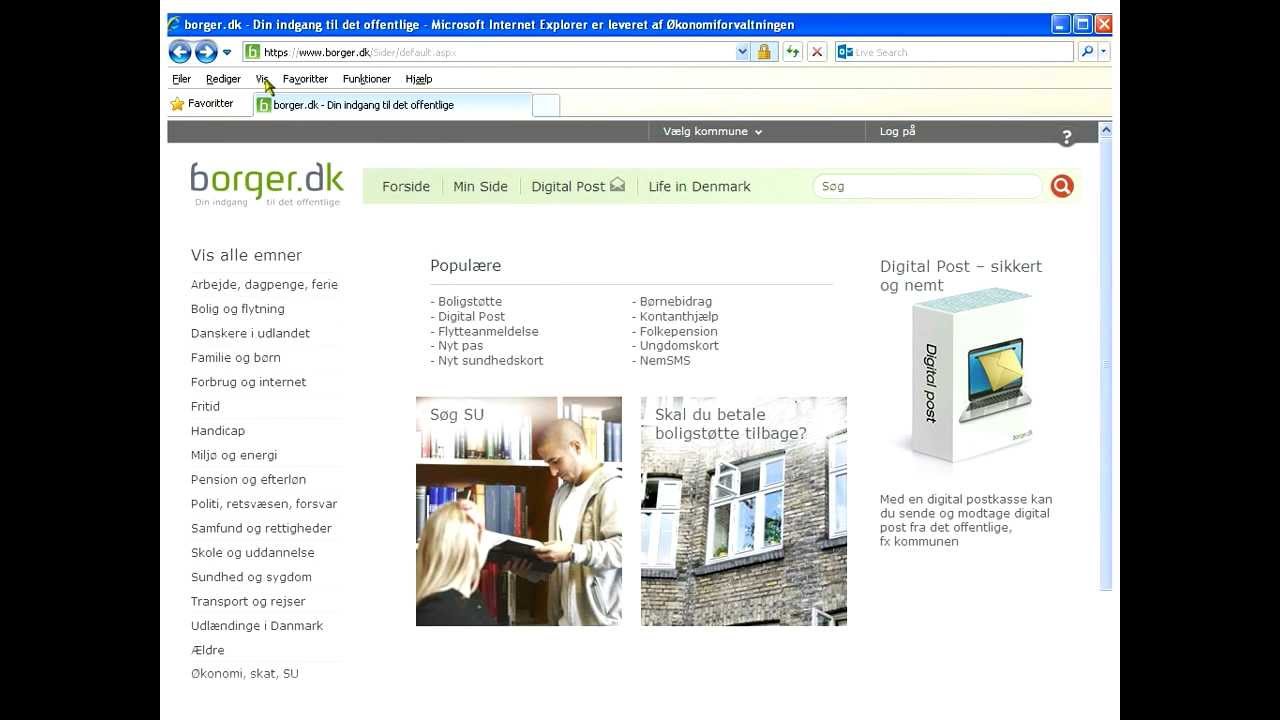The image size is (1280, 720).
Task: Open Forbrug og internet topic
Action: (x=248, y=382)
